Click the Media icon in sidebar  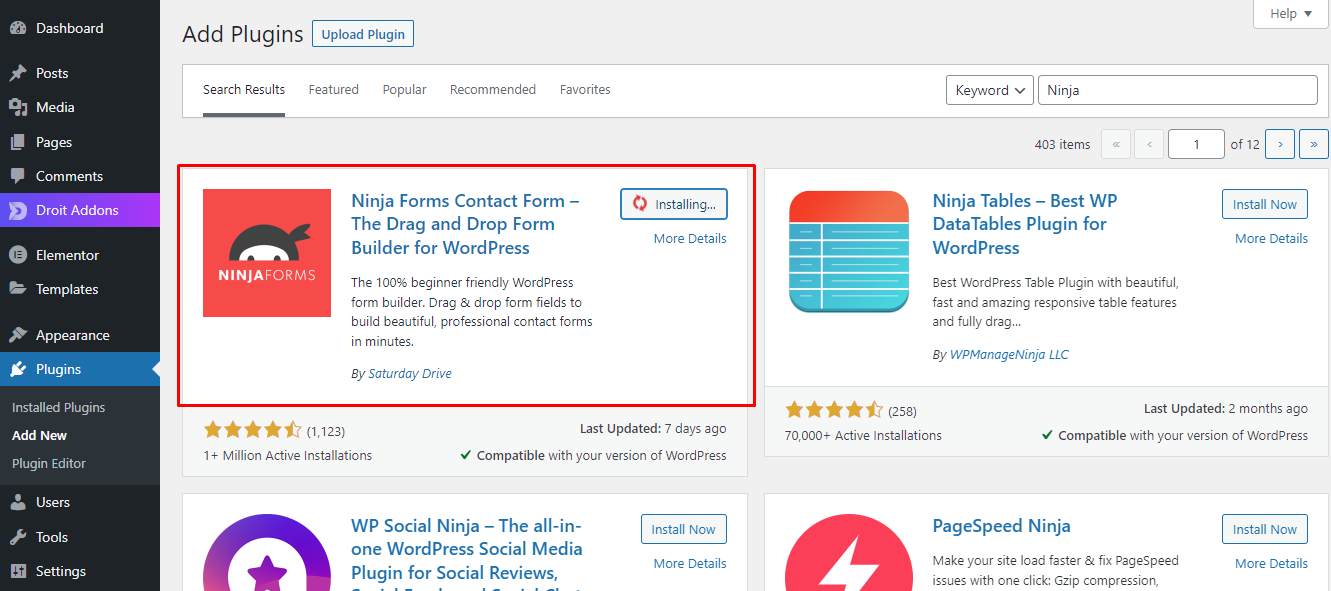point(18,107)
